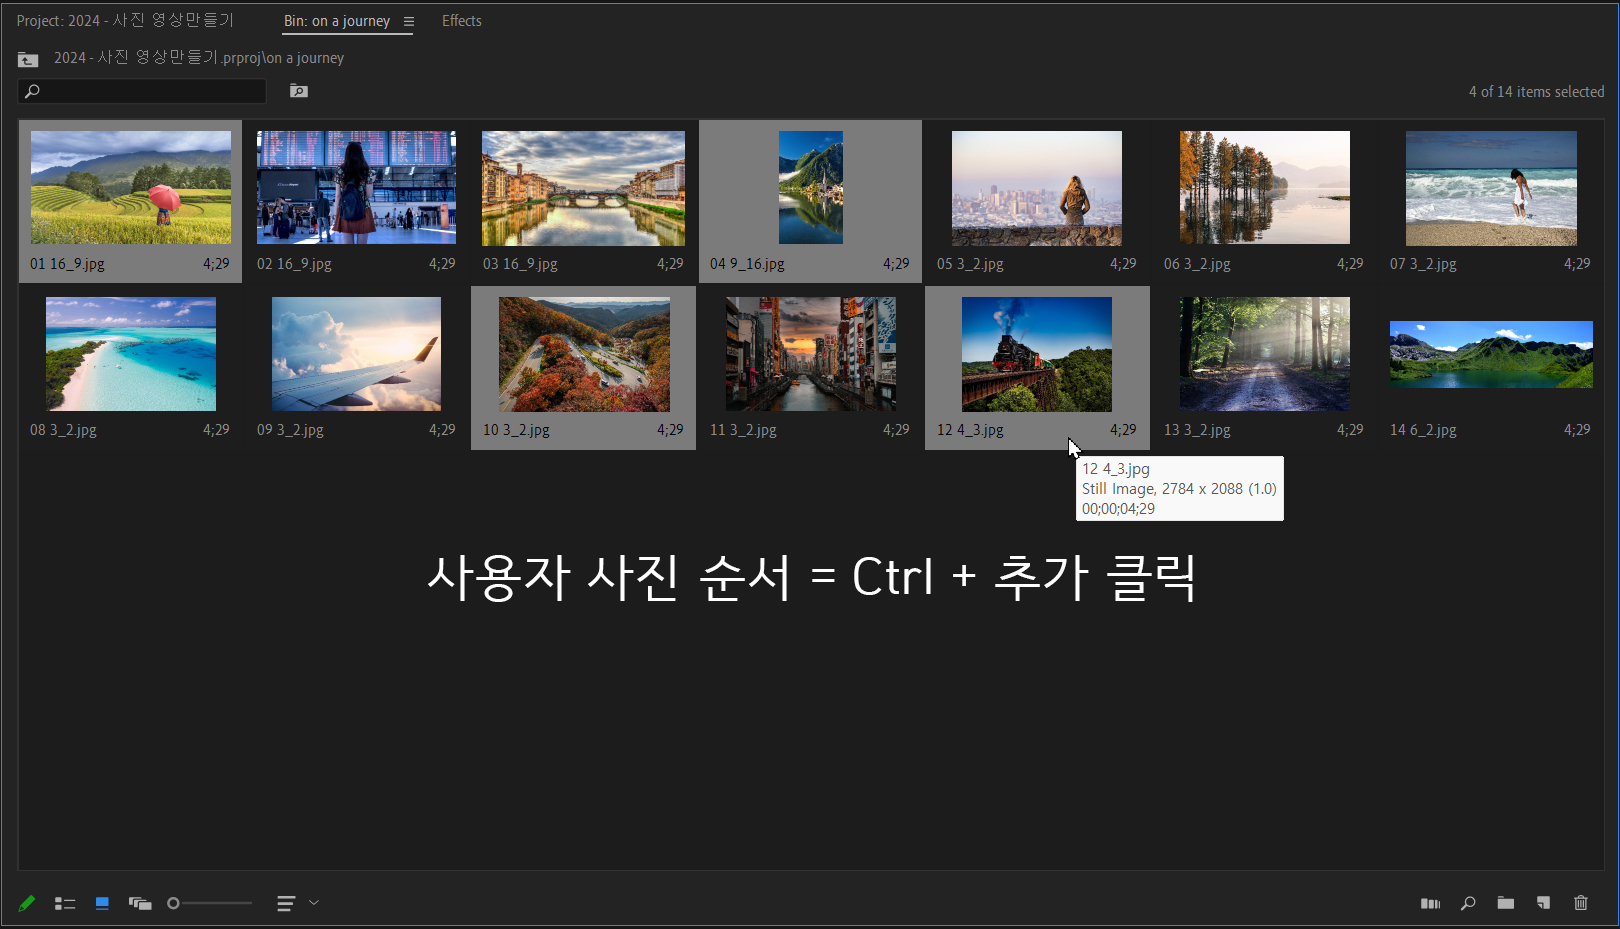Open the sort order dropdown chevron
Image resolution: width=1620 pixels, height=929 pixels.
(313, 903)
